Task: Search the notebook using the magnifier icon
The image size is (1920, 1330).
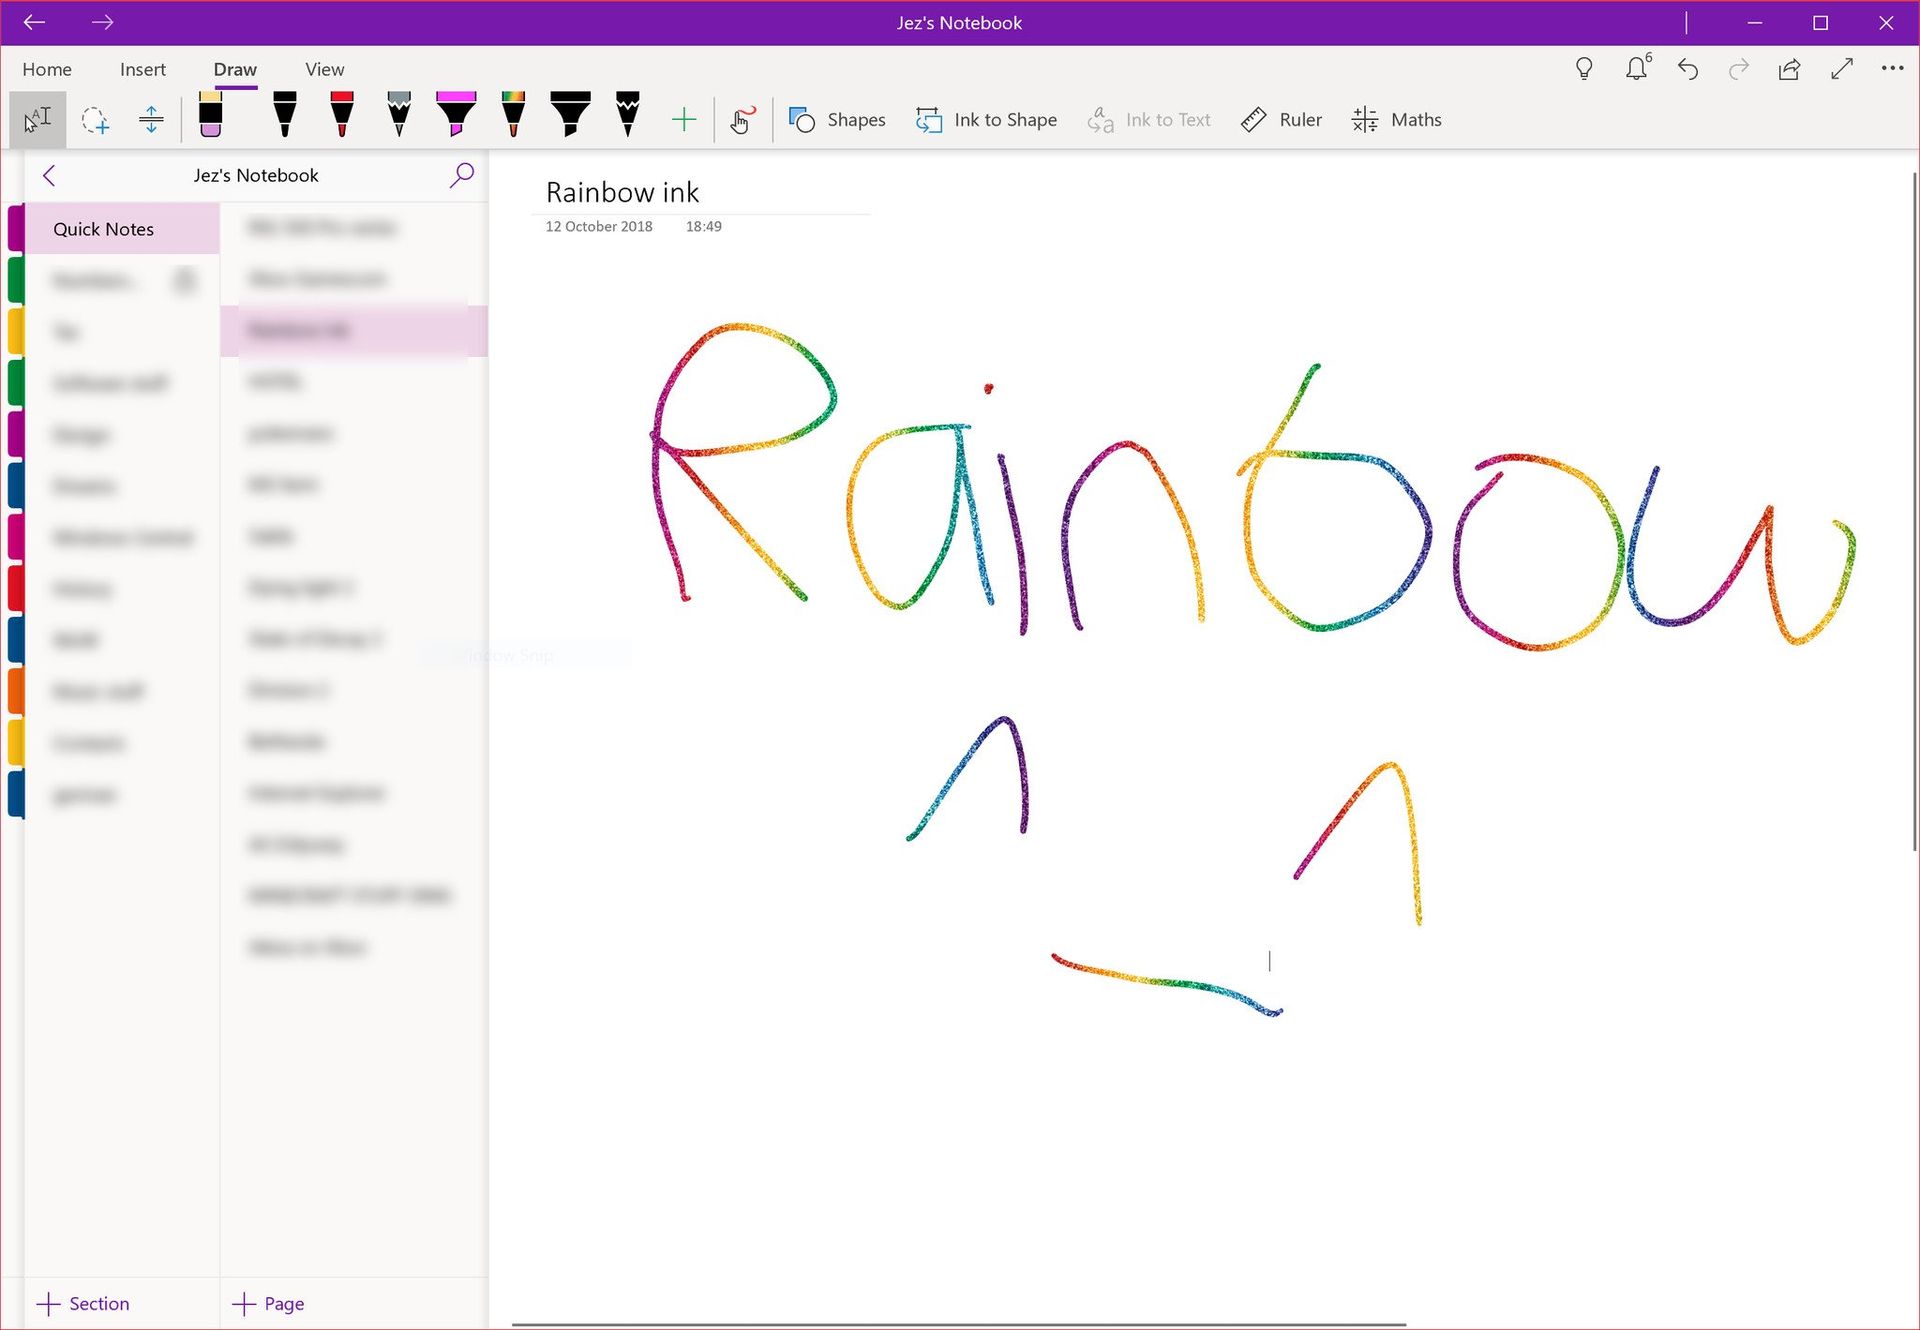Action: point(462,175)
